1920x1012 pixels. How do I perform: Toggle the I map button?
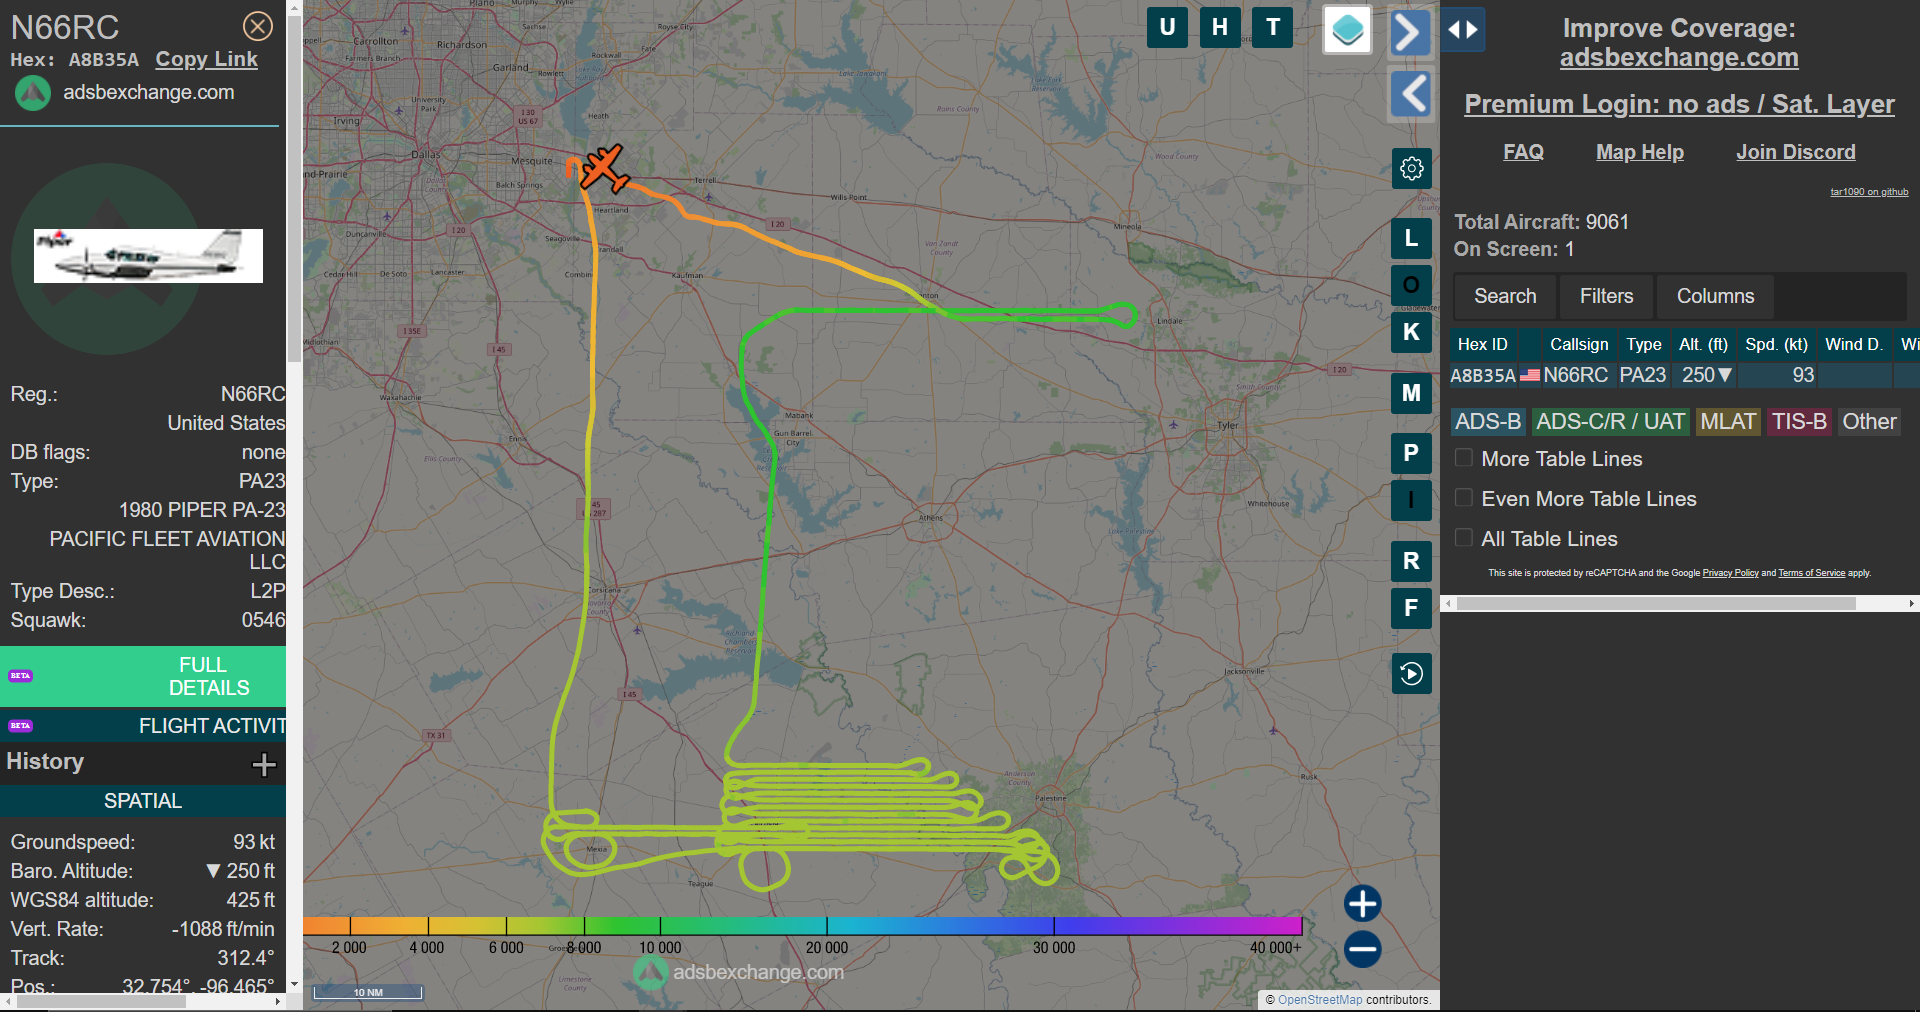pyautogui.click(x=1411, y=500)
